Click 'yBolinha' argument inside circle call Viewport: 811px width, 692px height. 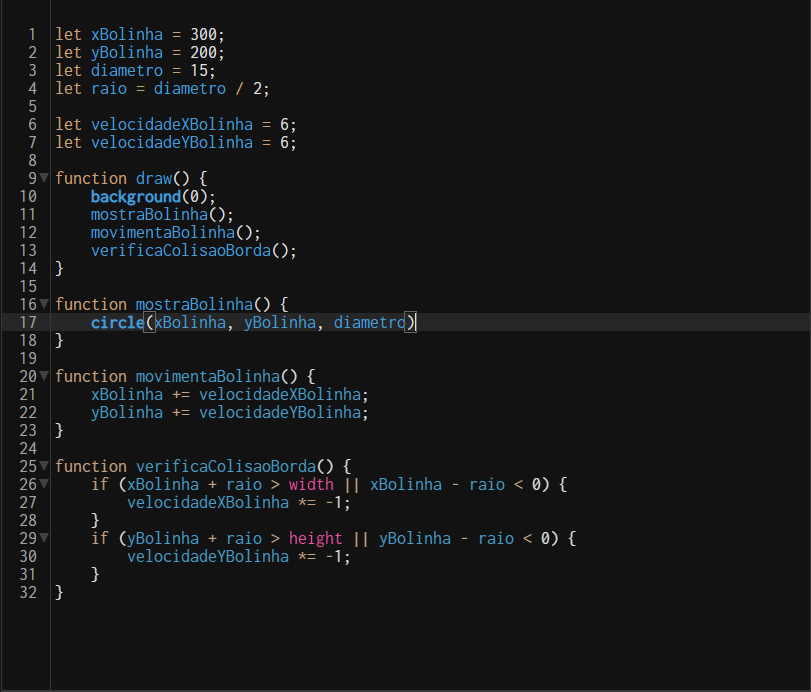pos(280,322)
